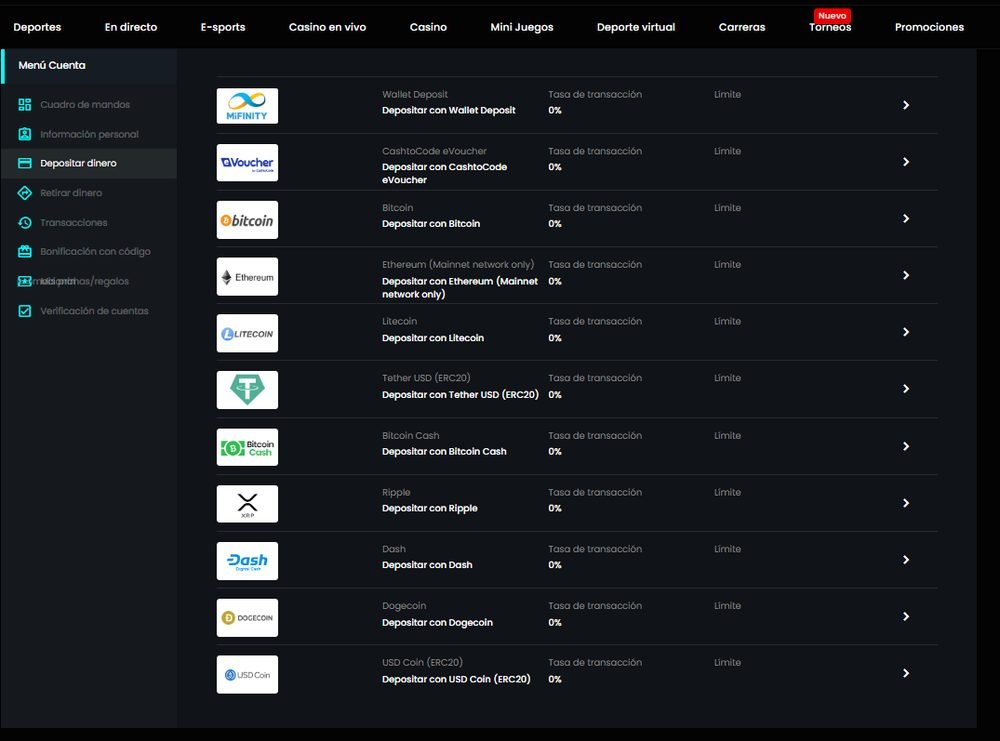The height and width of the screenshot is (741, 1000).
Task: Click the Ethereum logo tile
Action: (247, 277)
